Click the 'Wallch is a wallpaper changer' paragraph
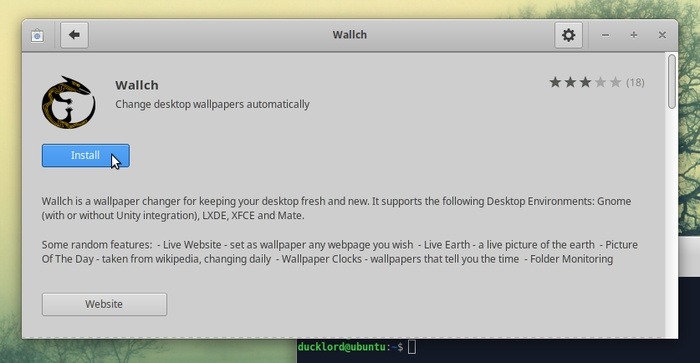 tap(336, 208)
